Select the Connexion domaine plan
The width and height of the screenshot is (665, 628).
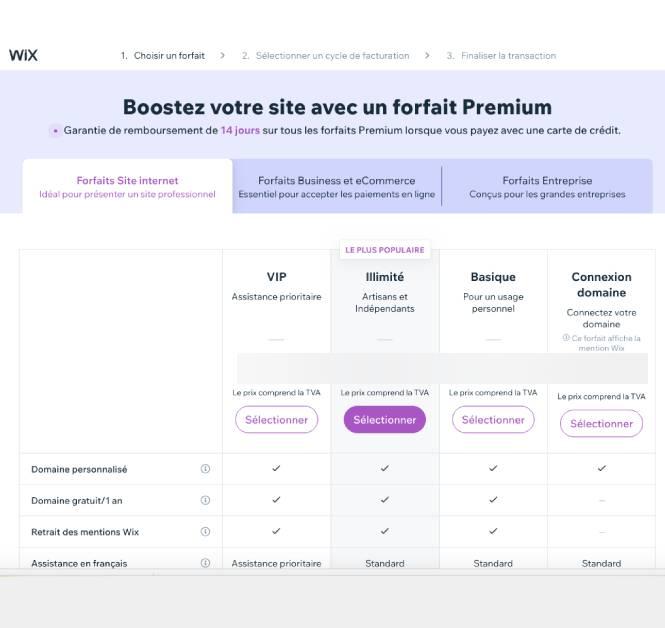click(x=601, y=423)
